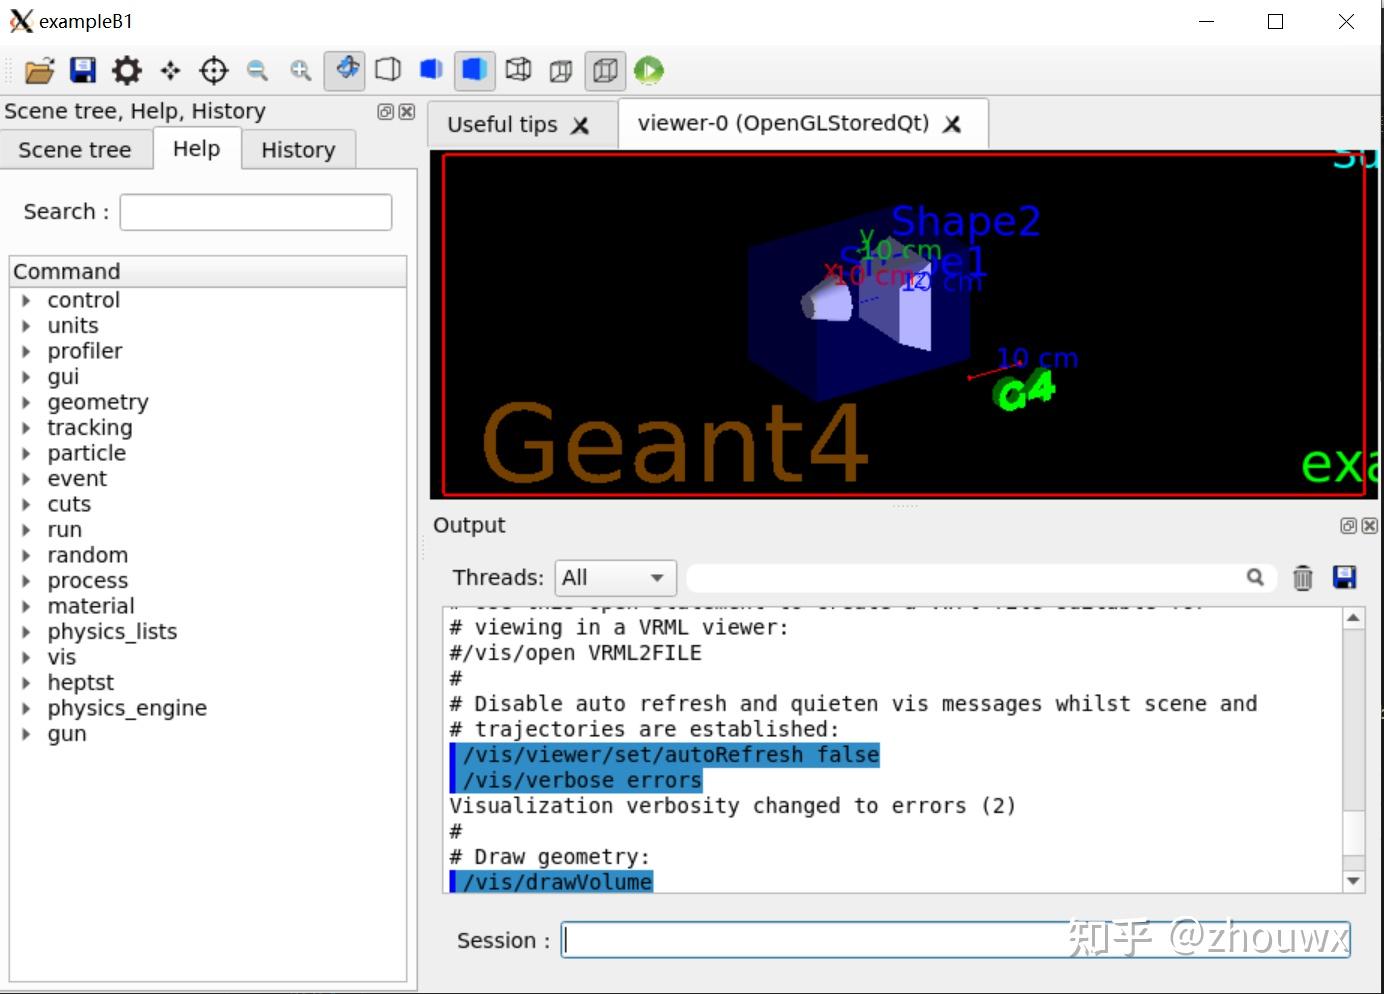Switch to the Scene tree tab
Screen dimensions: 1384x994
click(76, 149)
